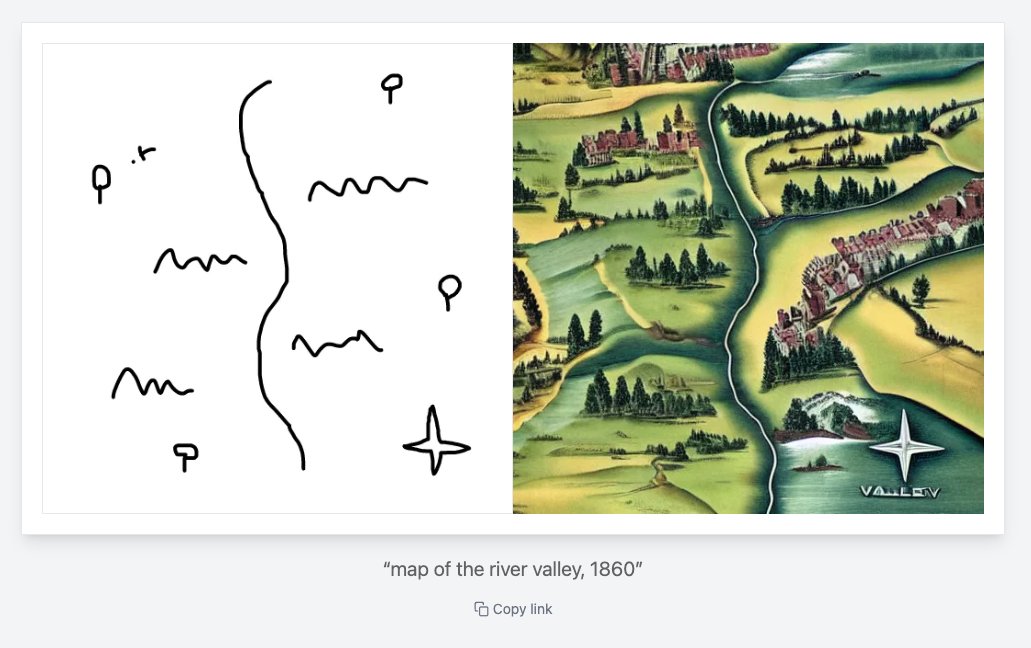The width and height of the screenshot is (1031, 648).
Task: Click the "Copy link" text
Action: pos(522,609)
